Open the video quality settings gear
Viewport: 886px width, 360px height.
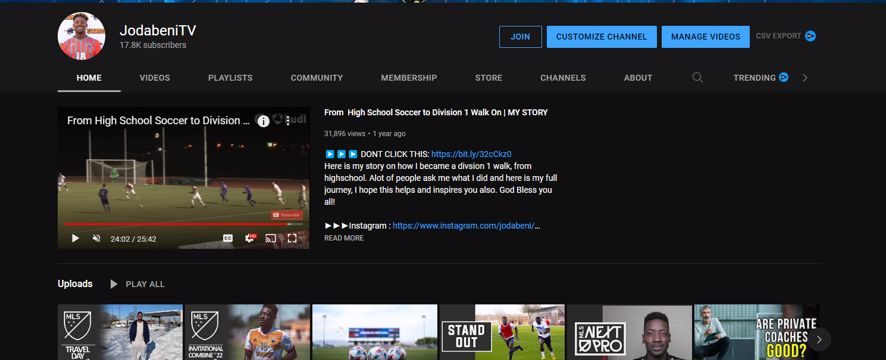point(250,238)
